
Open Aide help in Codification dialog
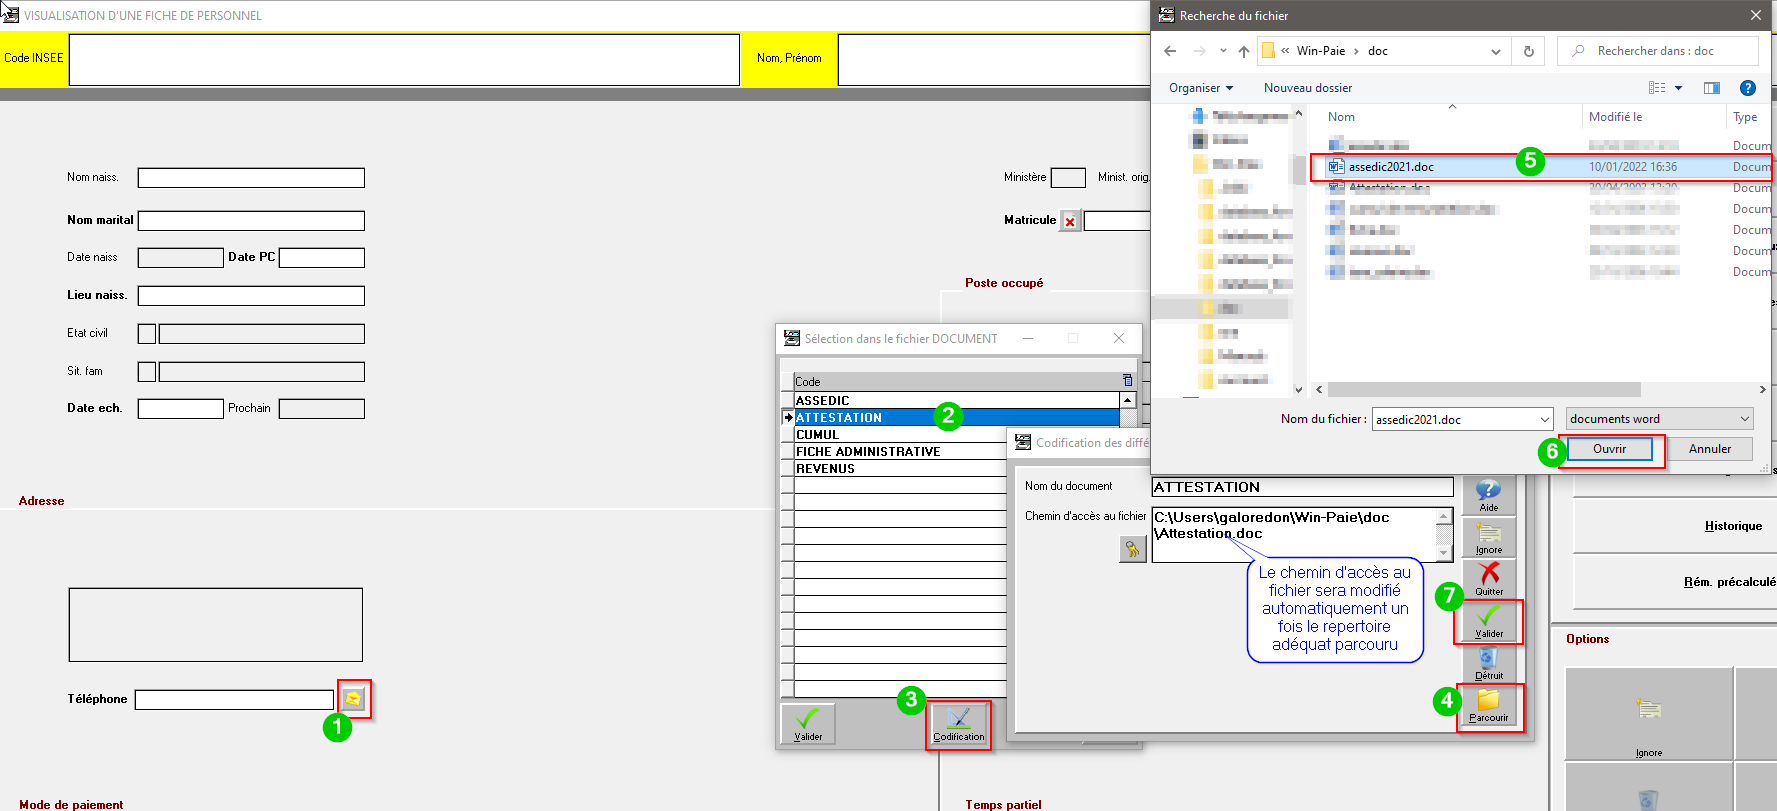click(1488, 494)
